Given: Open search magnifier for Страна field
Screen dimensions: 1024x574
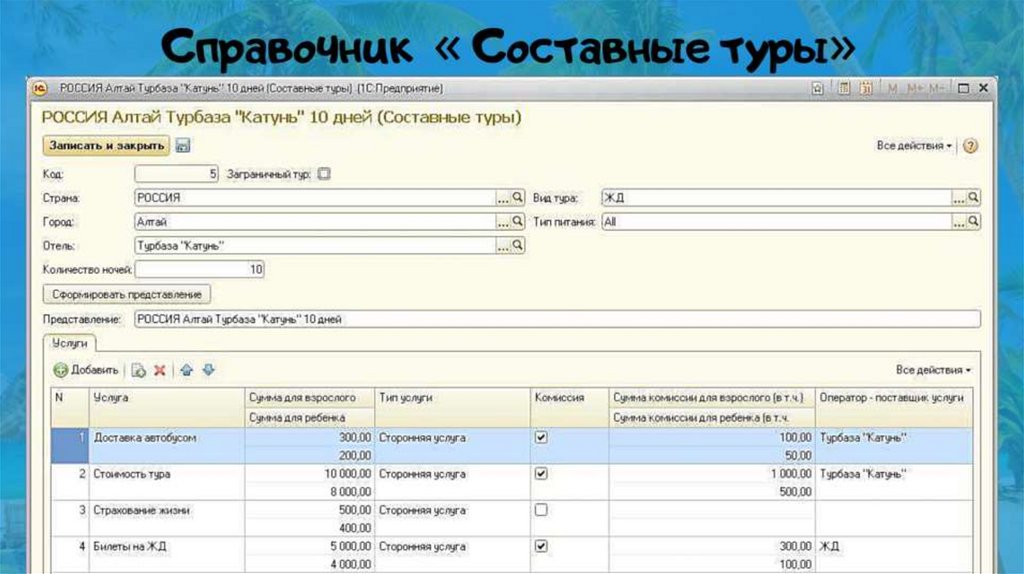Looking at the screenshot, I should tap(518, 198).
